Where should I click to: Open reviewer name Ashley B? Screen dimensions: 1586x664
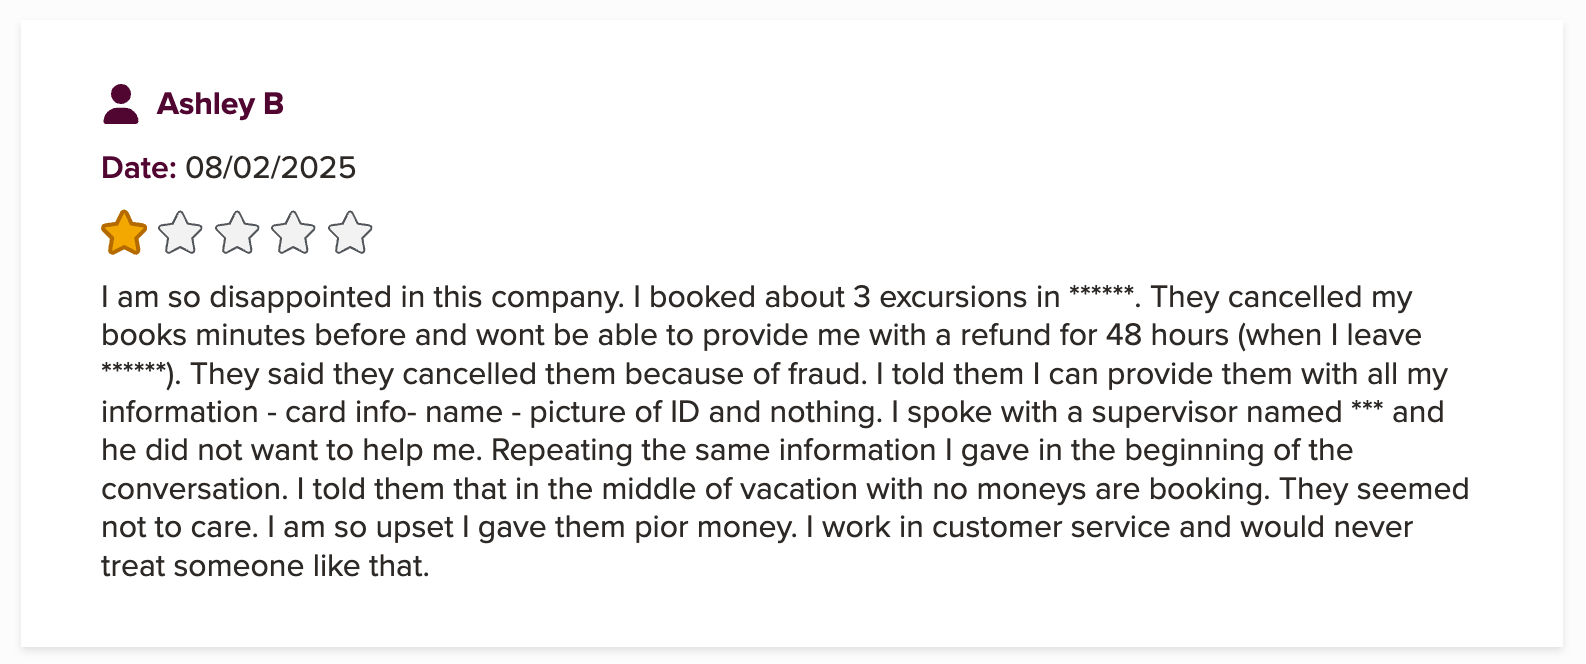pos(220,104)
